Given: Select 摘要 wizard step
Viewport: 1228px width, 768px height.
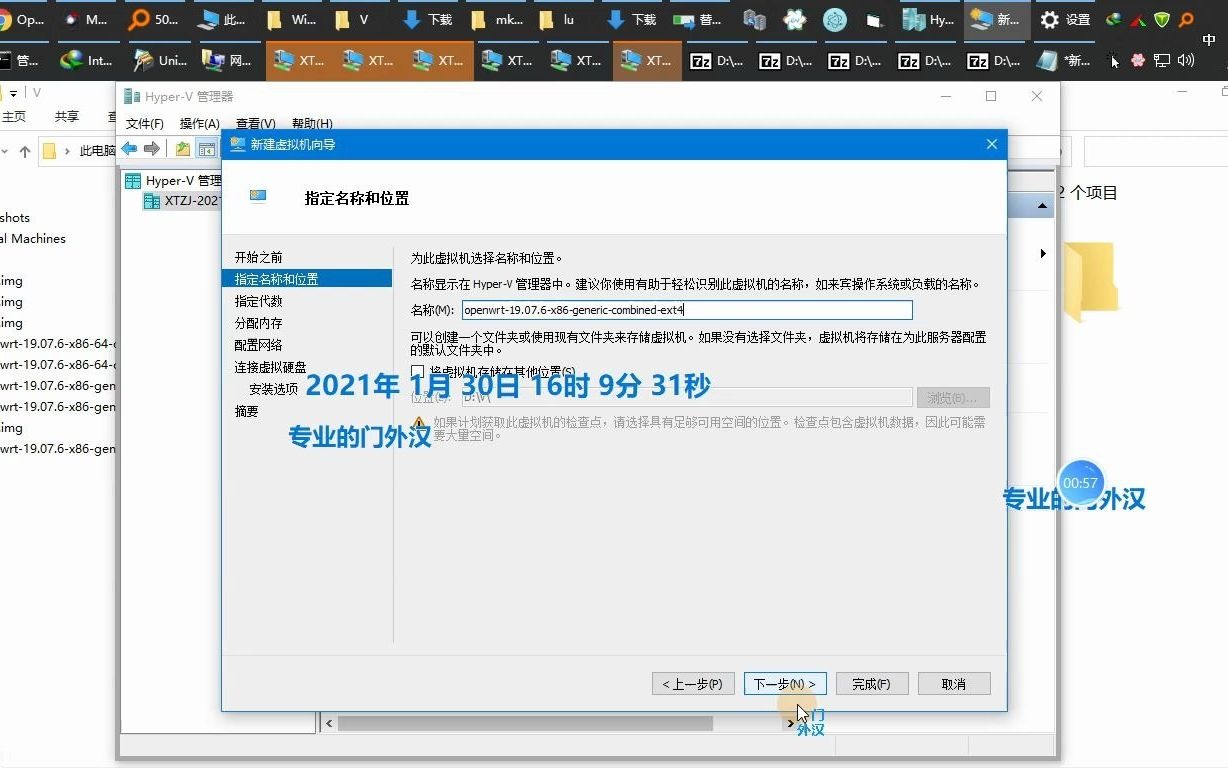Looking at the screenshot, I should [246, 411].
